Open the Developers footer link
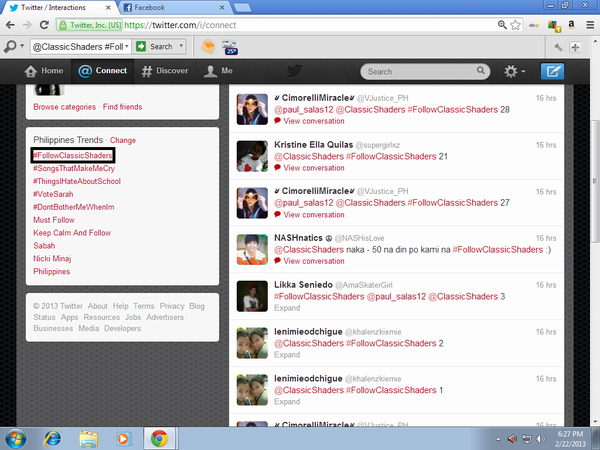 (122, 328)
